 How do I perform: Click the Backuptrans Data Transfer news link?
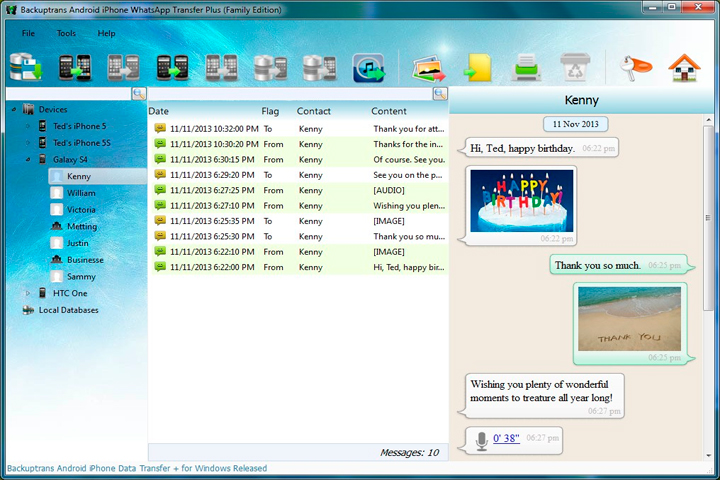coord(137,469)
